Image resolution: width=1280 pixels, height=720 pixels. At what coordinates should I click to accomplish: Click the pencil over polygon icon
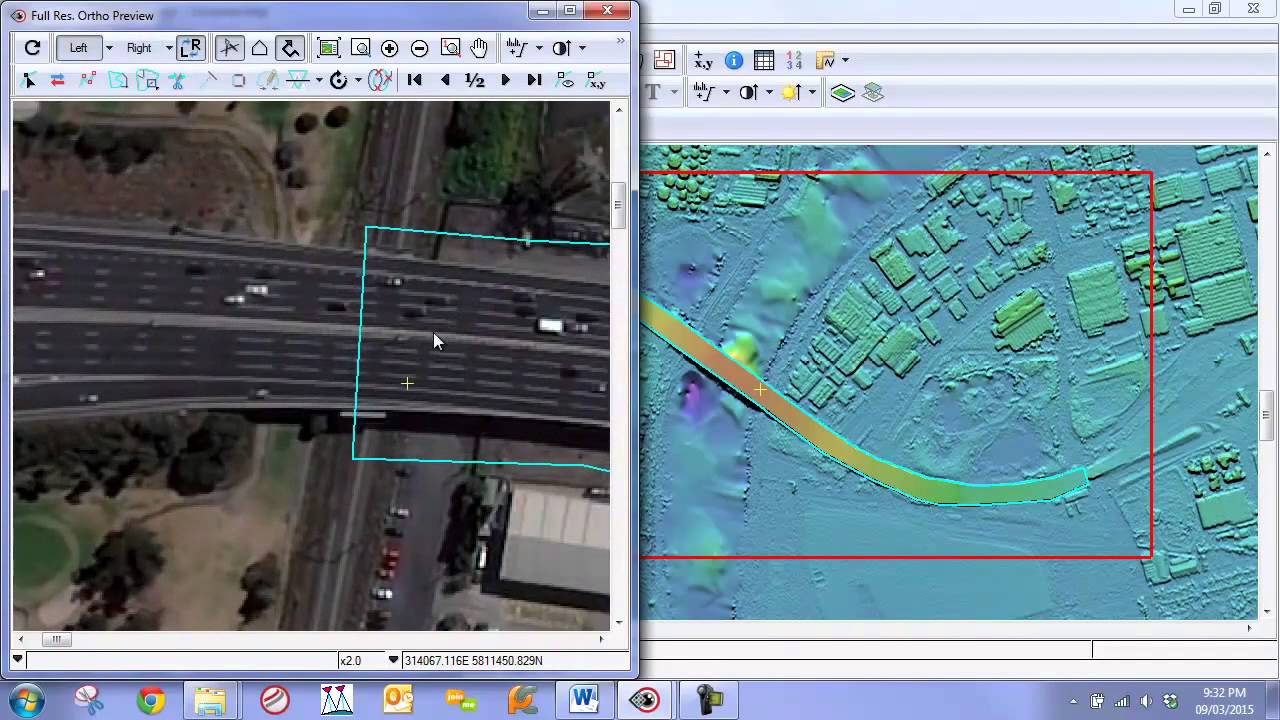(x=268, y=80)
